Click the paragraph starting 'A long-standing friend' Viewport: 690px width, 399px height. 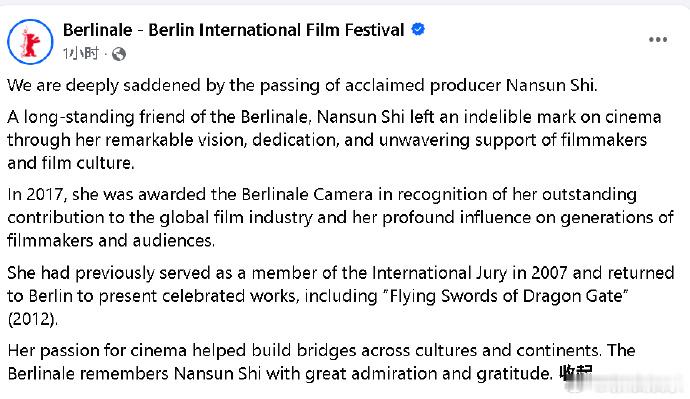(x=334, y=140)
